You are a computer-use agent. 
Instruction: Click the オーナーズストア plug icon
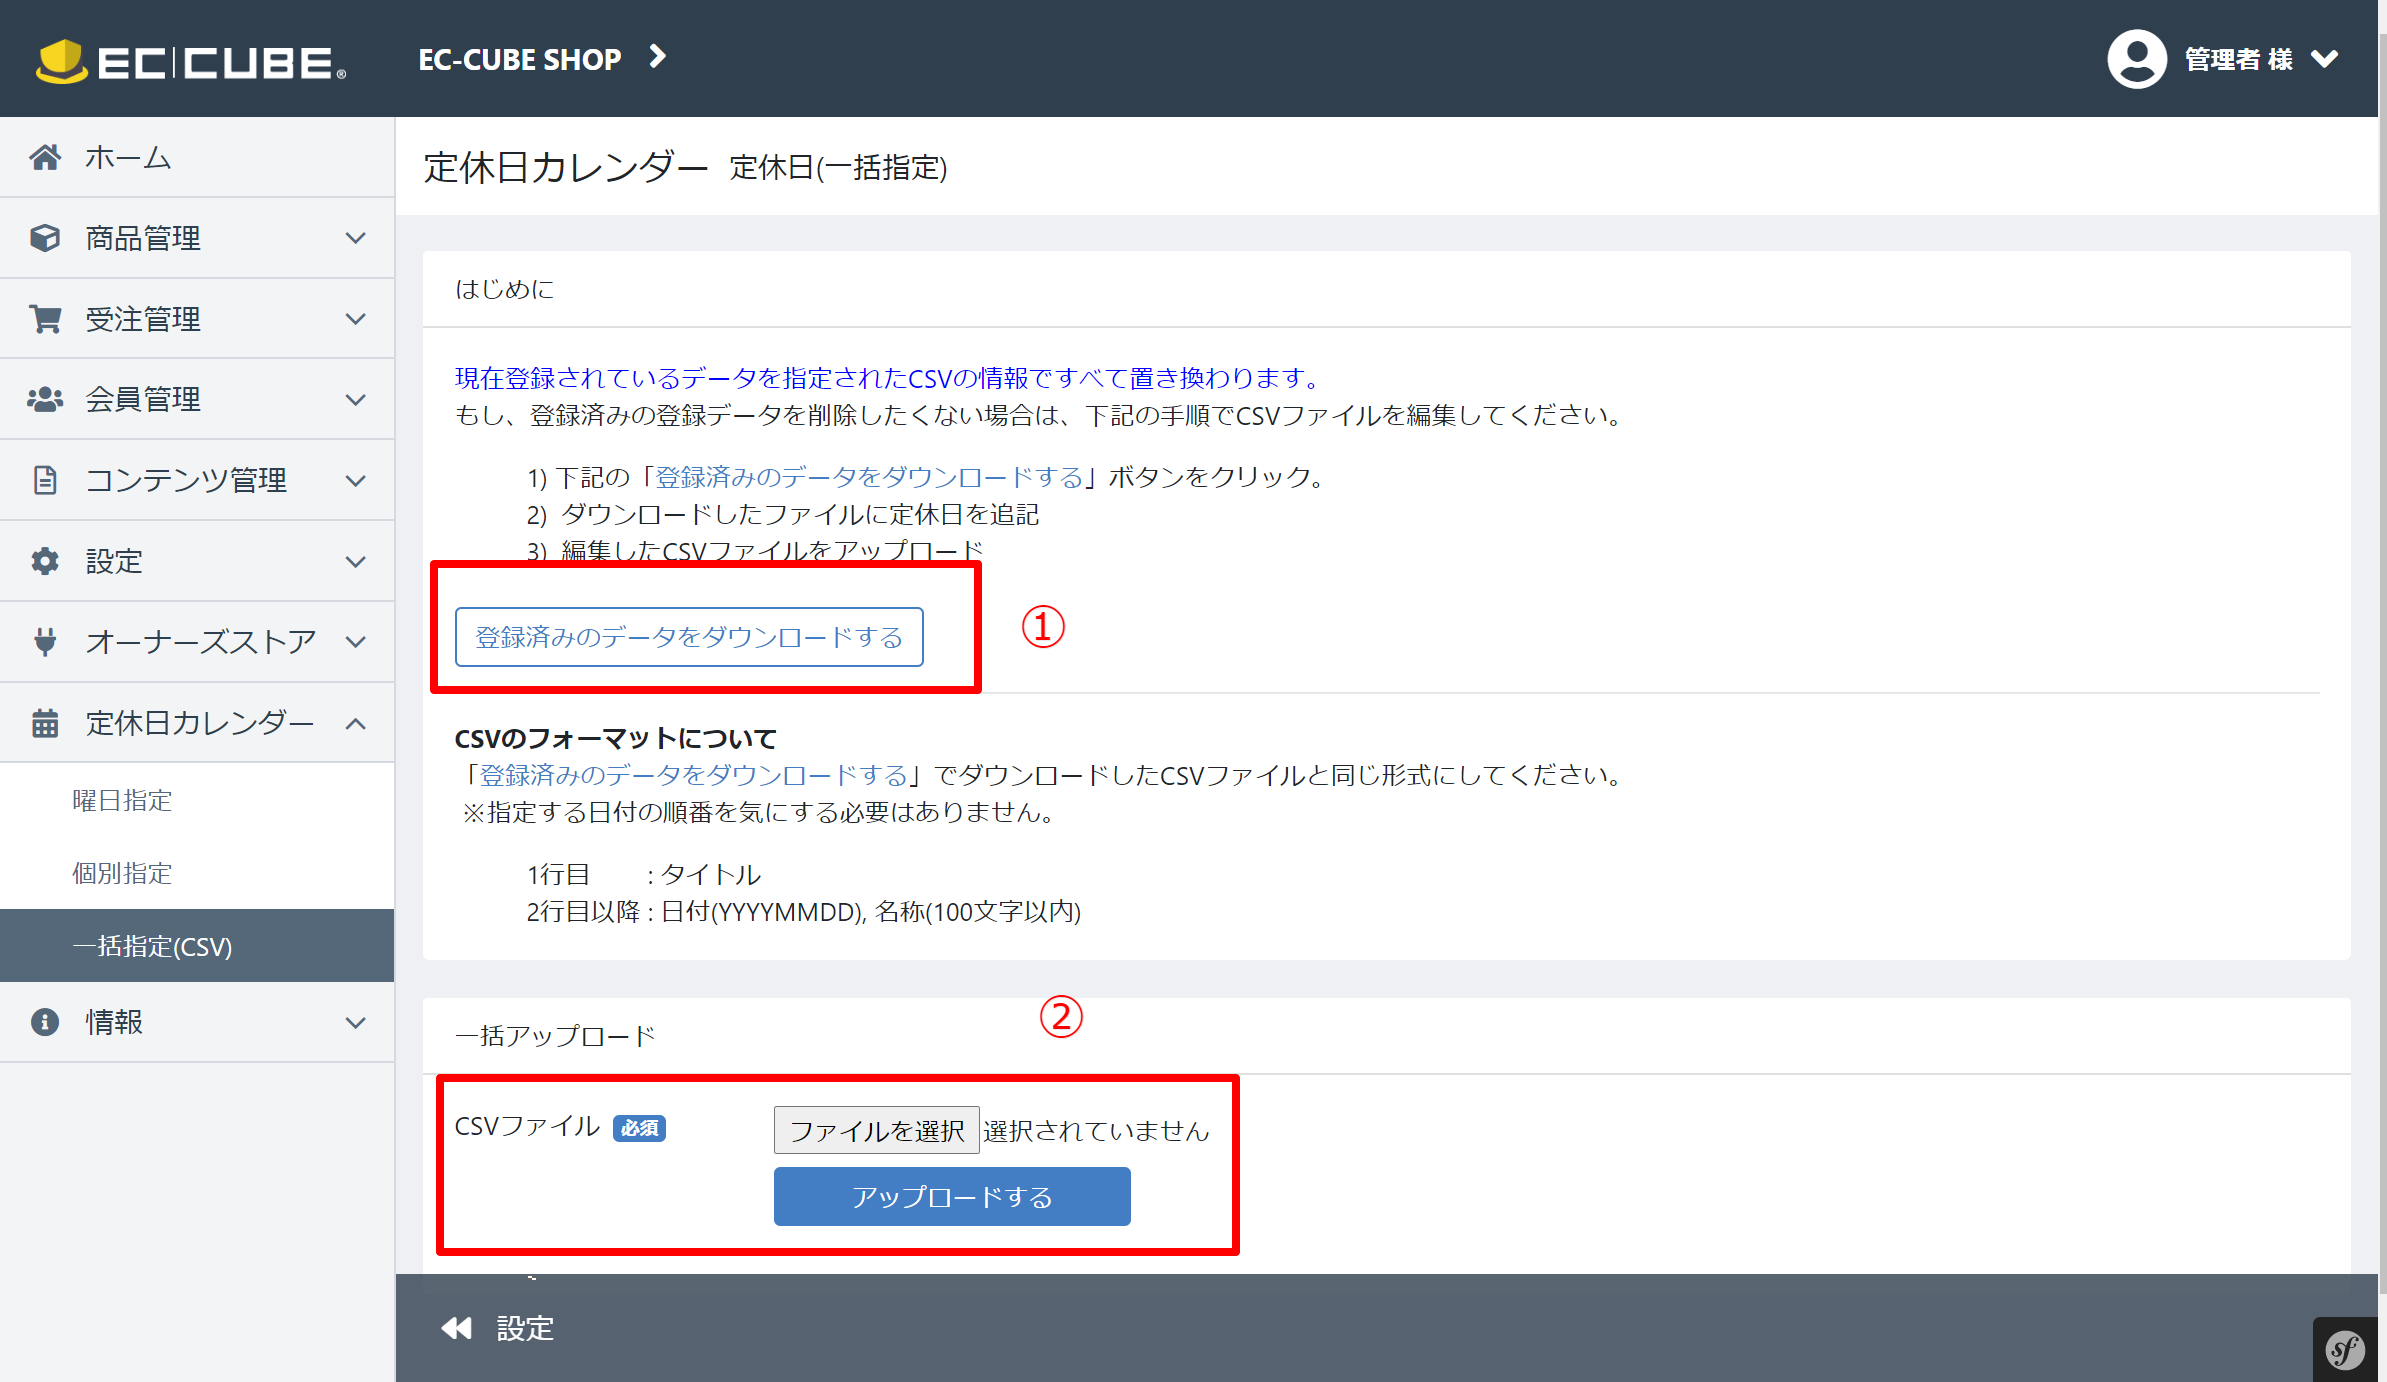click(45, 641)
